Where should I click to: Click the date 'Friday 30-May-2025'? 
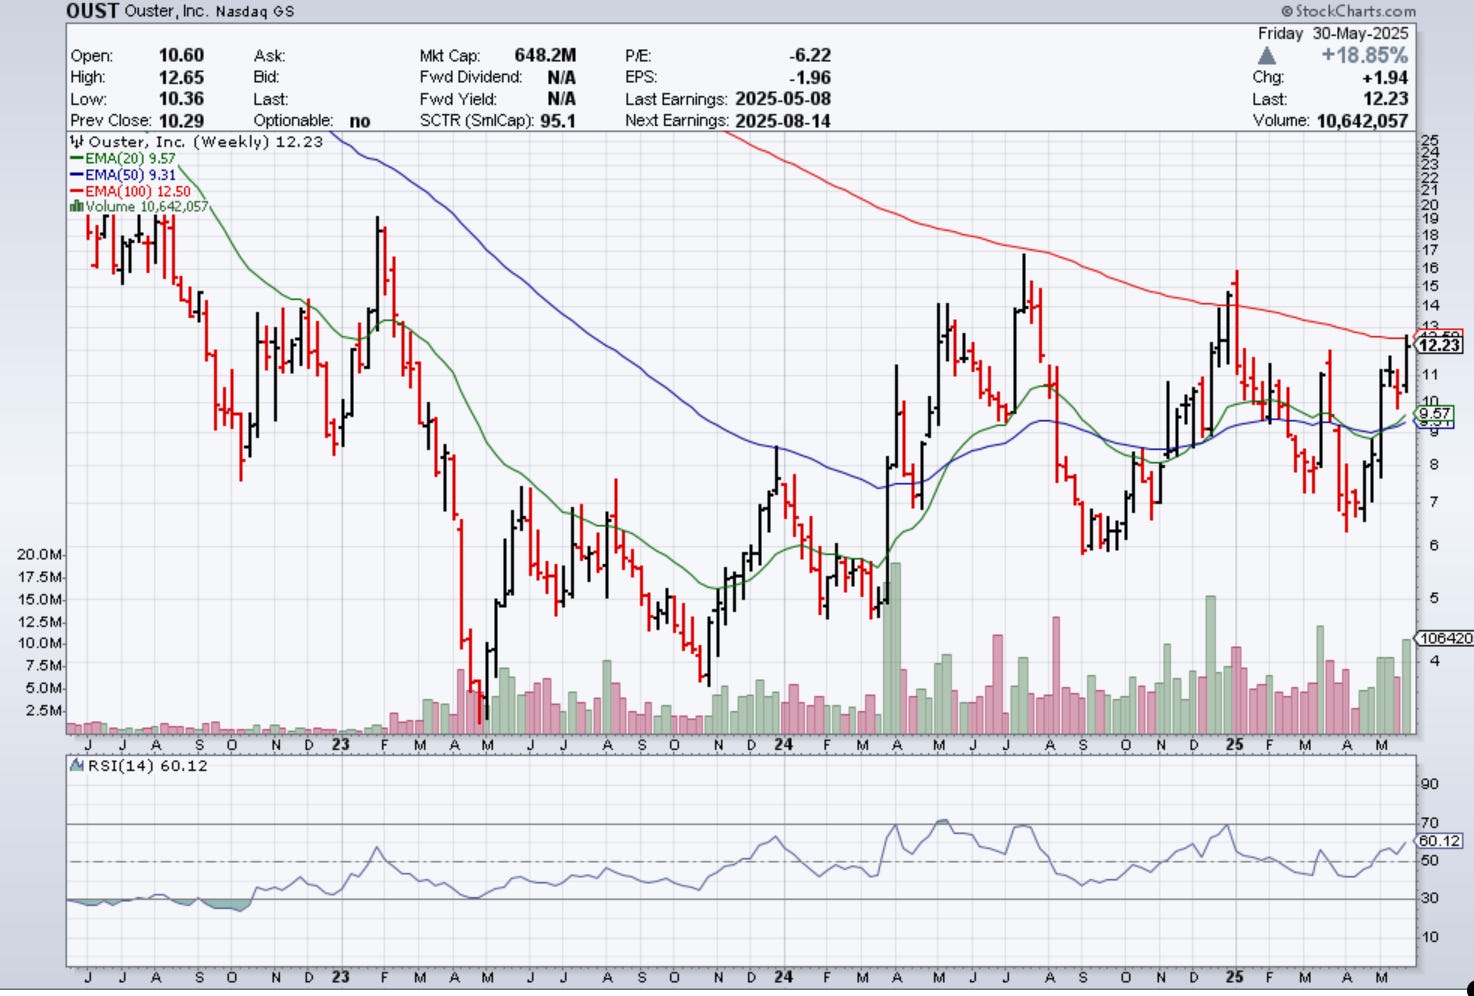1333,33
